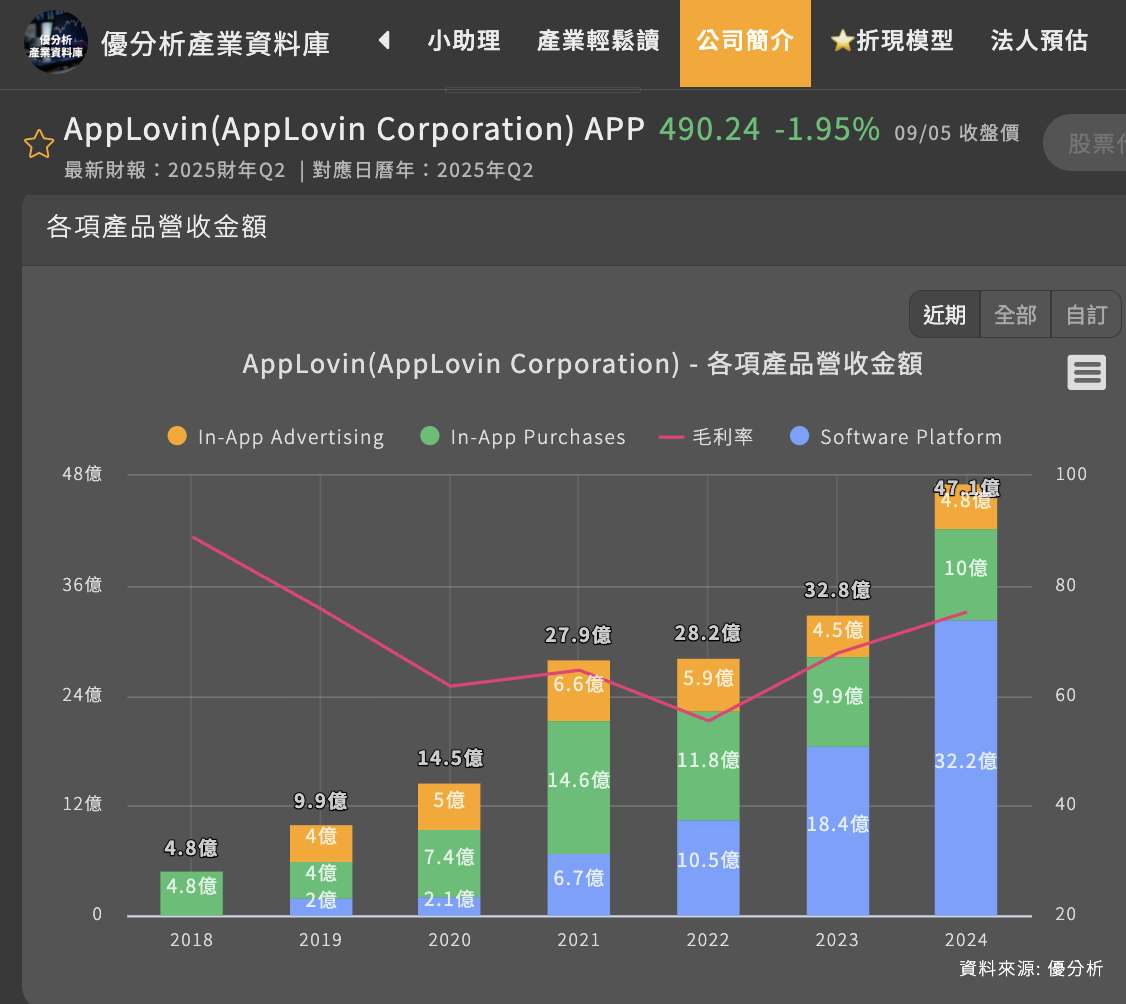This screenshot has width=1126, height=1004.
Task: Click the 優分析產業資料庫 logo icon
Action: click(55, 42)
